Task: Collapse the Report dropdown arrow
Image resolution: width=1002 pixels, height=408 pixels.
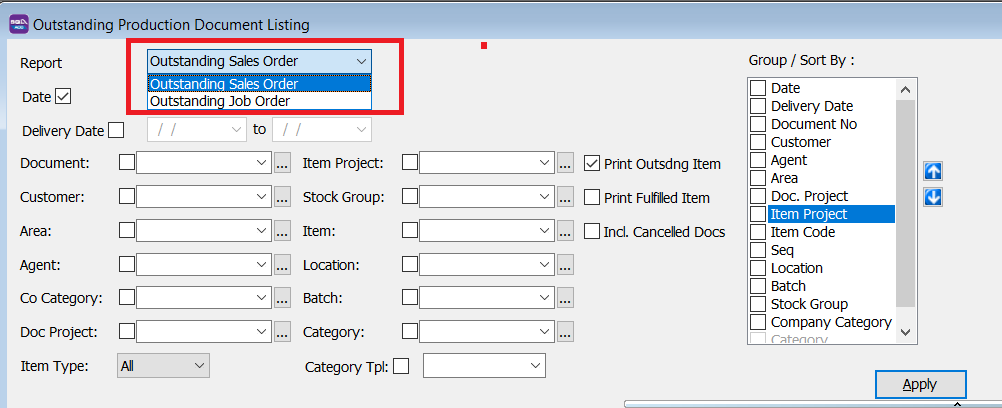Action: click(360, 61)
